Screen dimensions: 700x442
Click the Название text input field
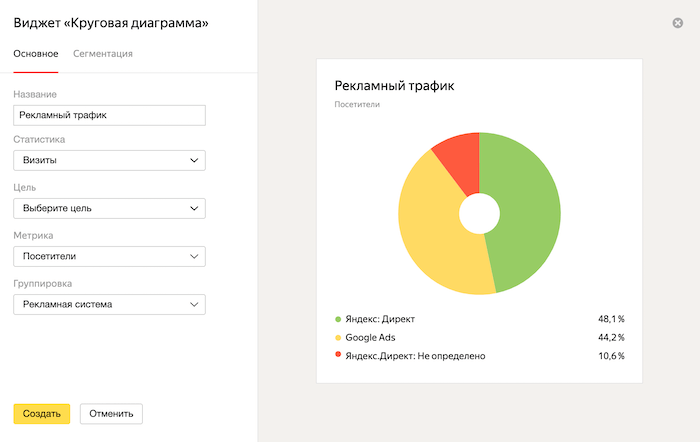pyautogui.click(x=109, y=115)
